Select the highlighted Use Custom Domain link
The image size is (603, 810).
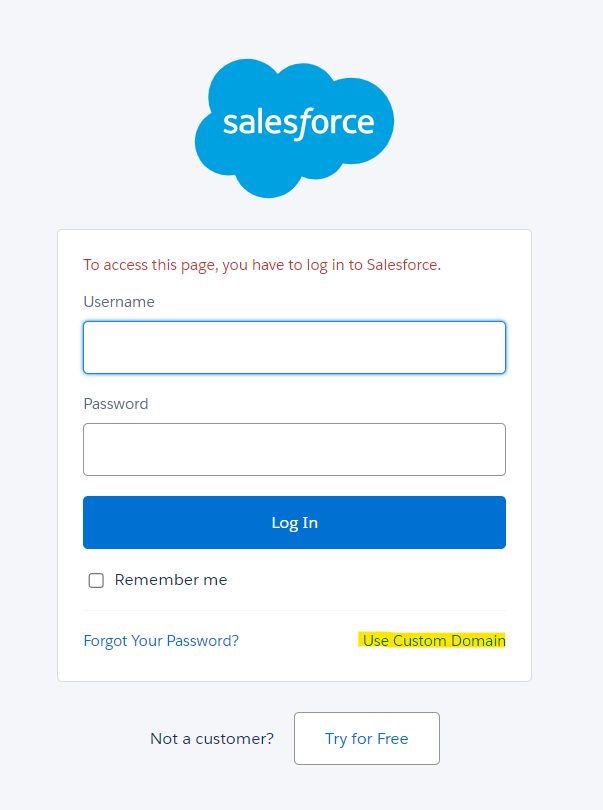[x=433, y=641]
